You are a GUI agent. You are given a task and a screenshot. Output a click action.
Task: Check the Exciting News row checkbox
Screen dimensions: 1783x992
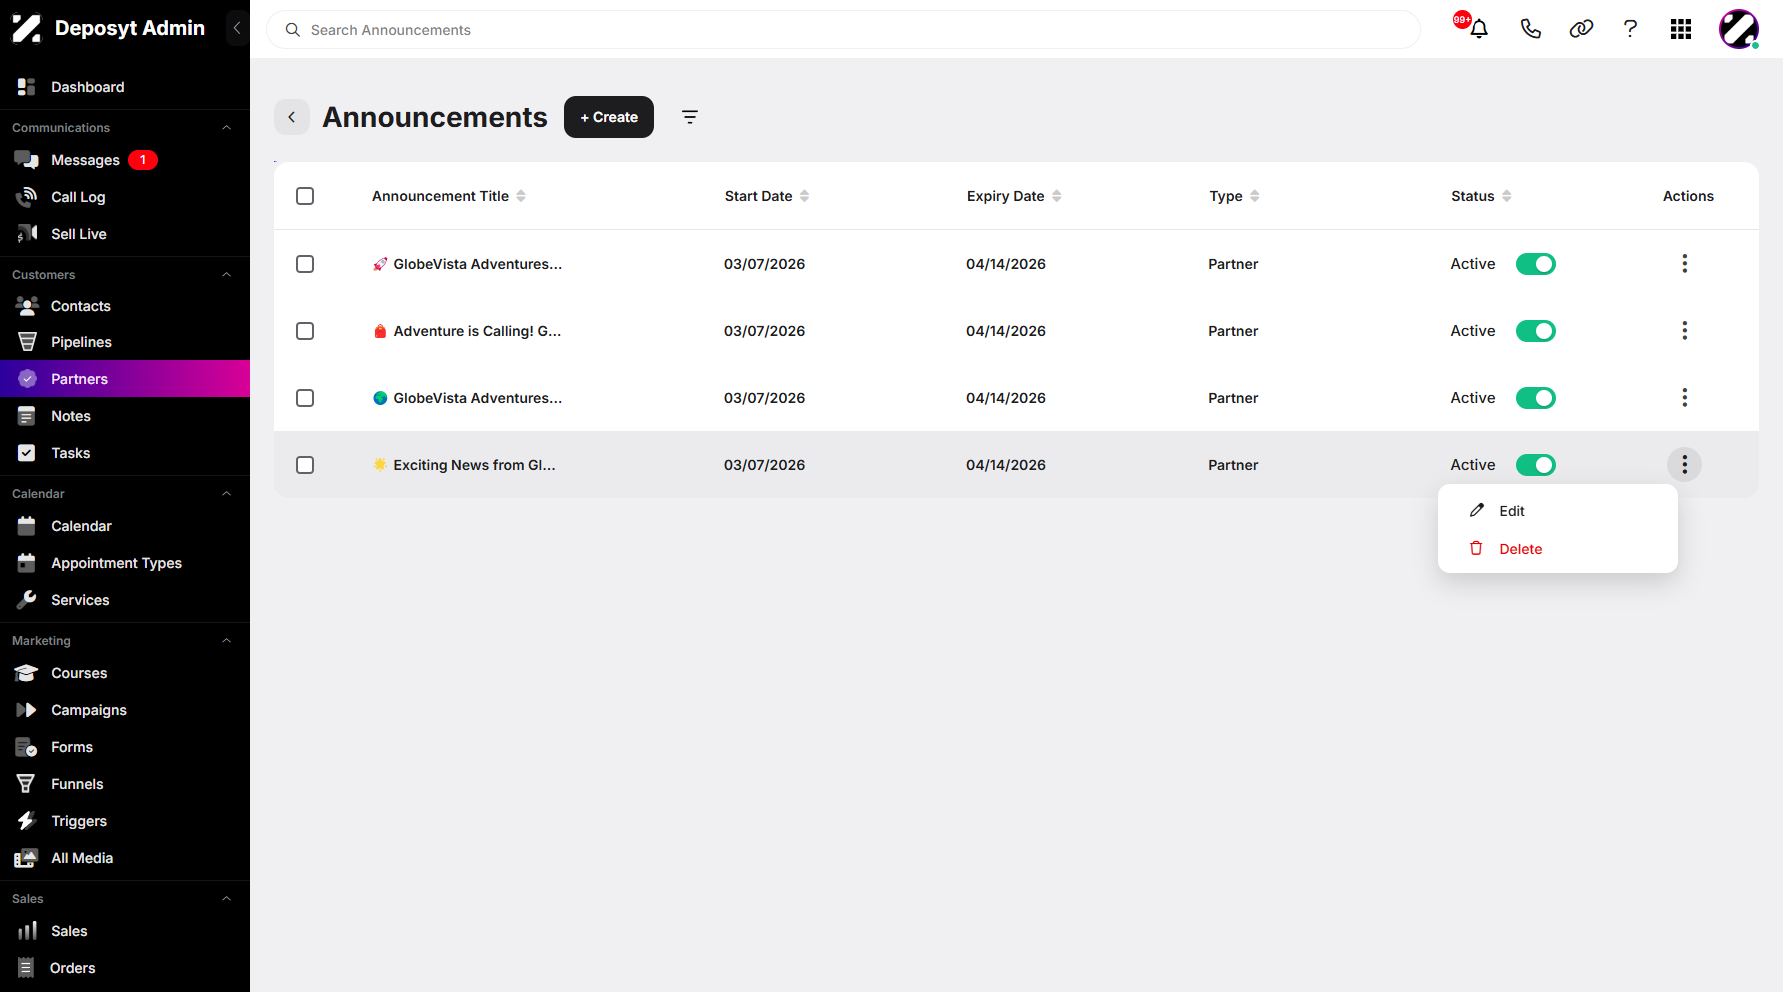click(305, 465)
